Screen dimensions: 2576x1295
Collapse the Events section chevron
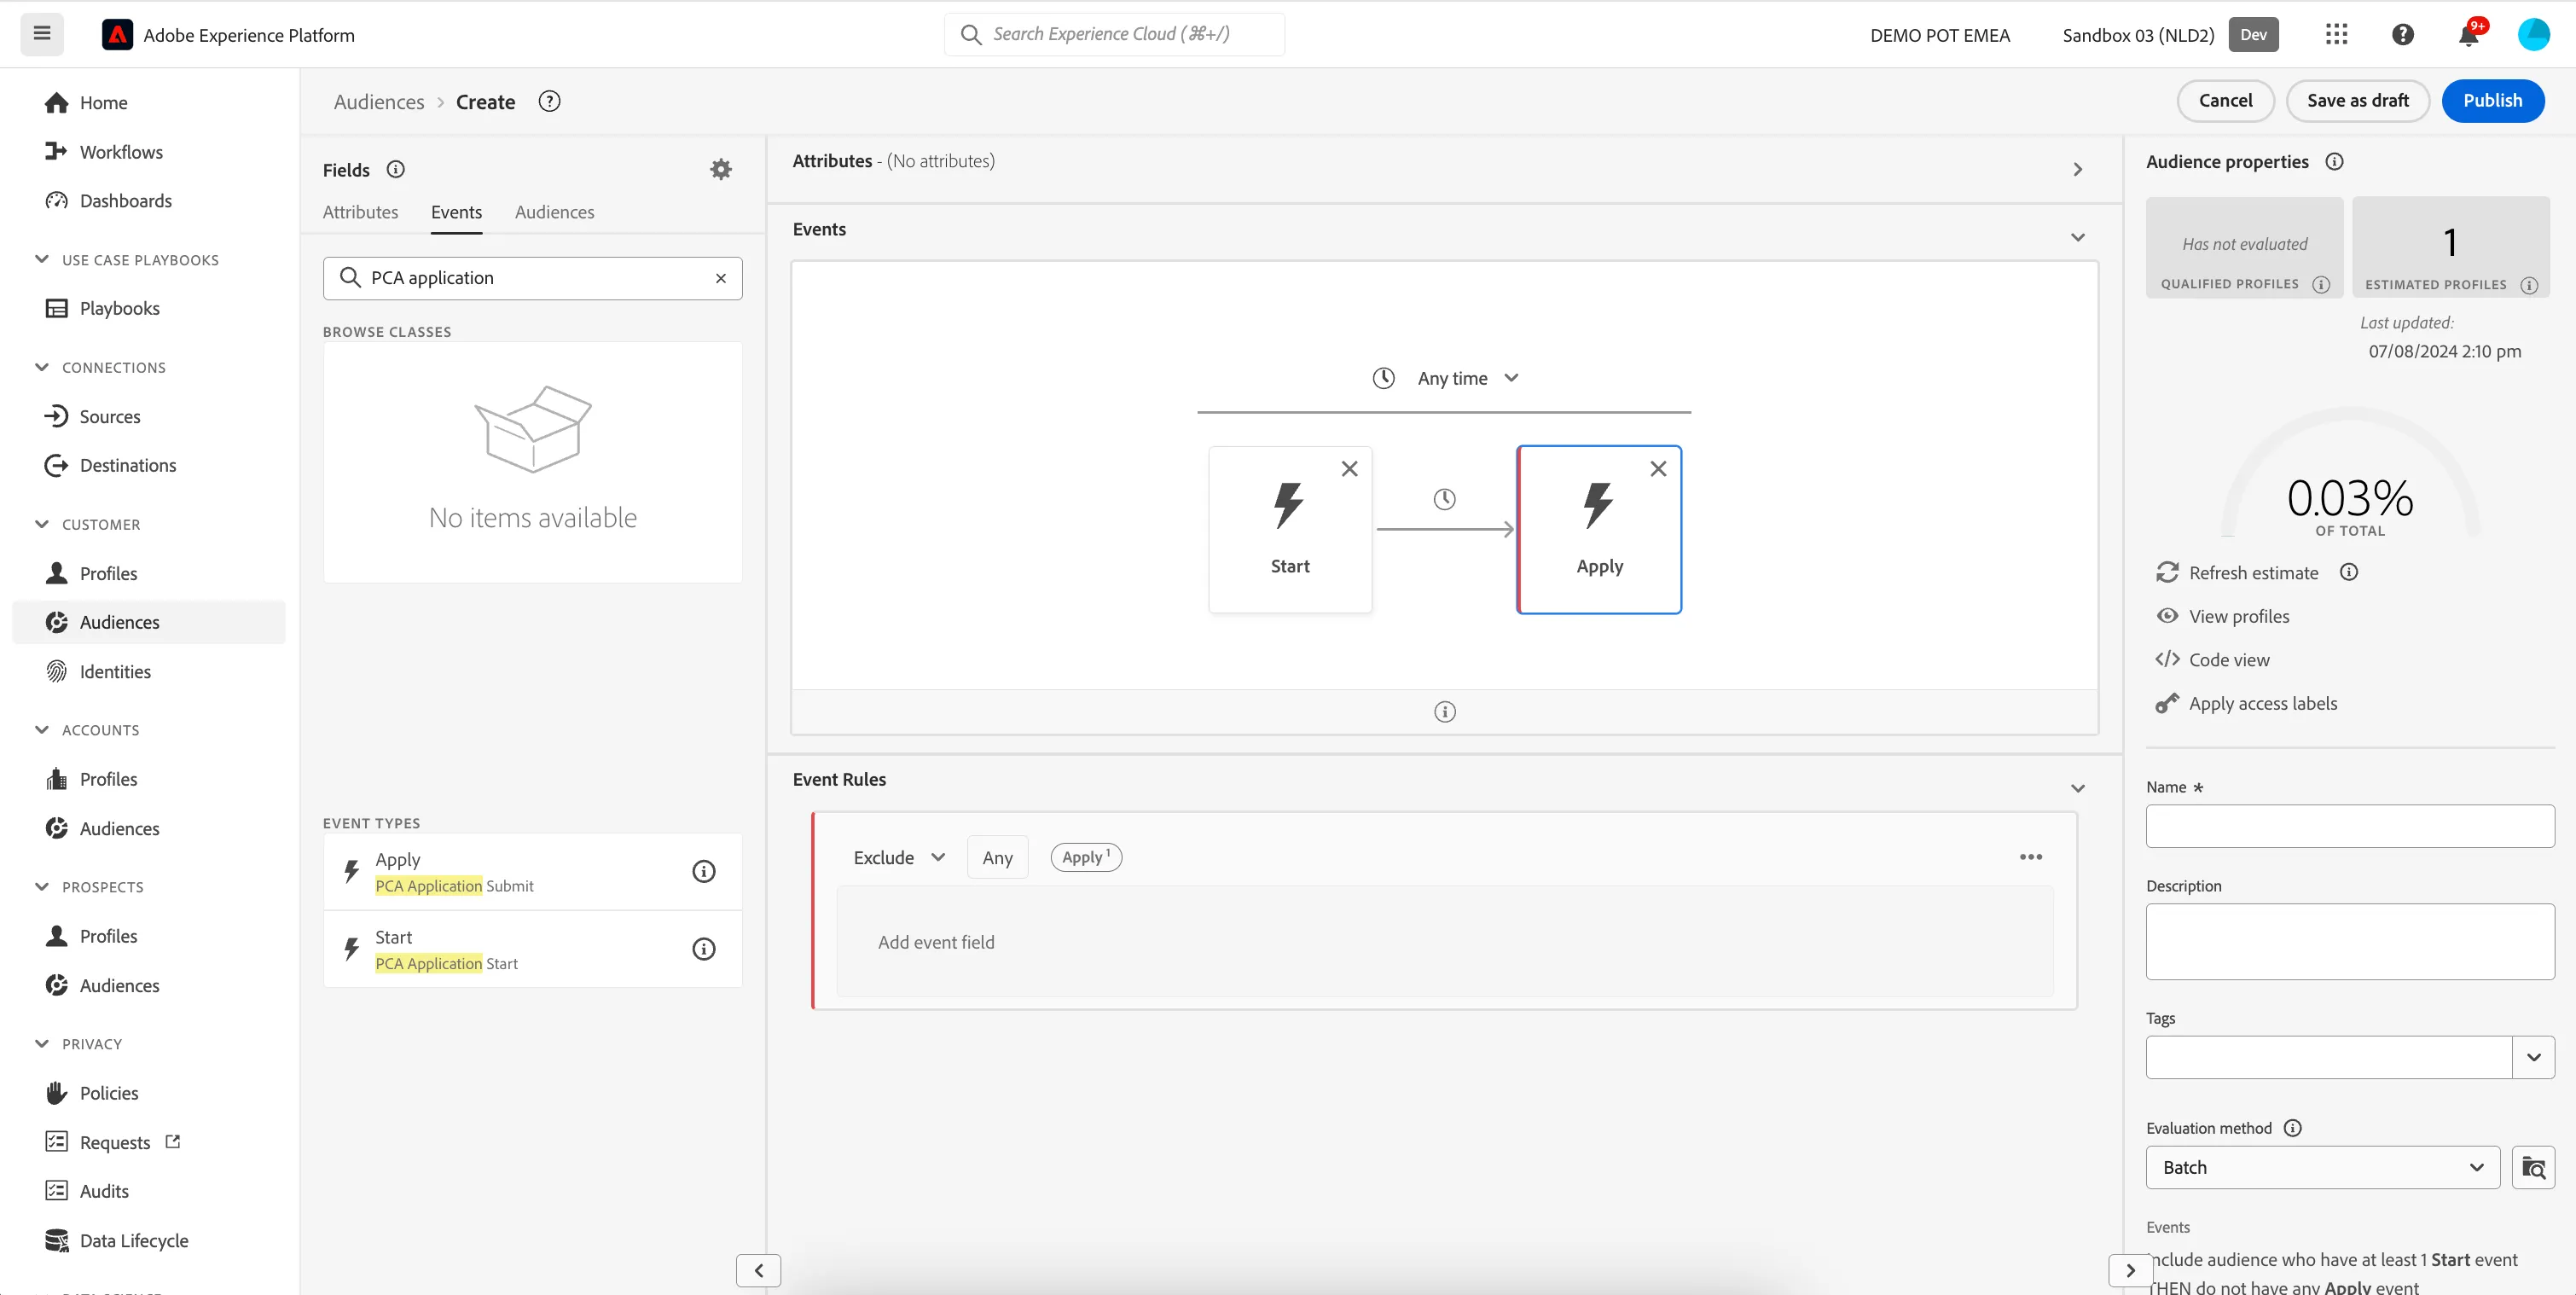click(2077, 237)
